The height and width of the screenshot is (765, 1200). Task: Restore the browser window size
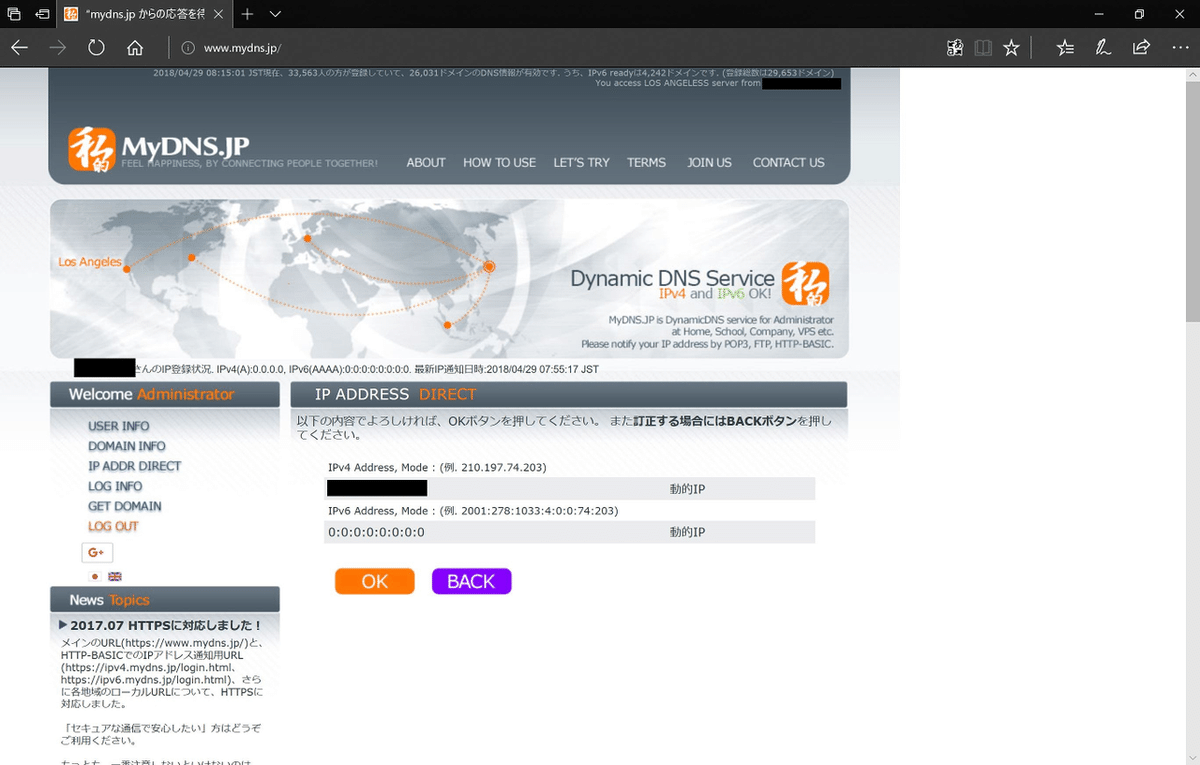pyautogui.click(x=1139, y=14)
